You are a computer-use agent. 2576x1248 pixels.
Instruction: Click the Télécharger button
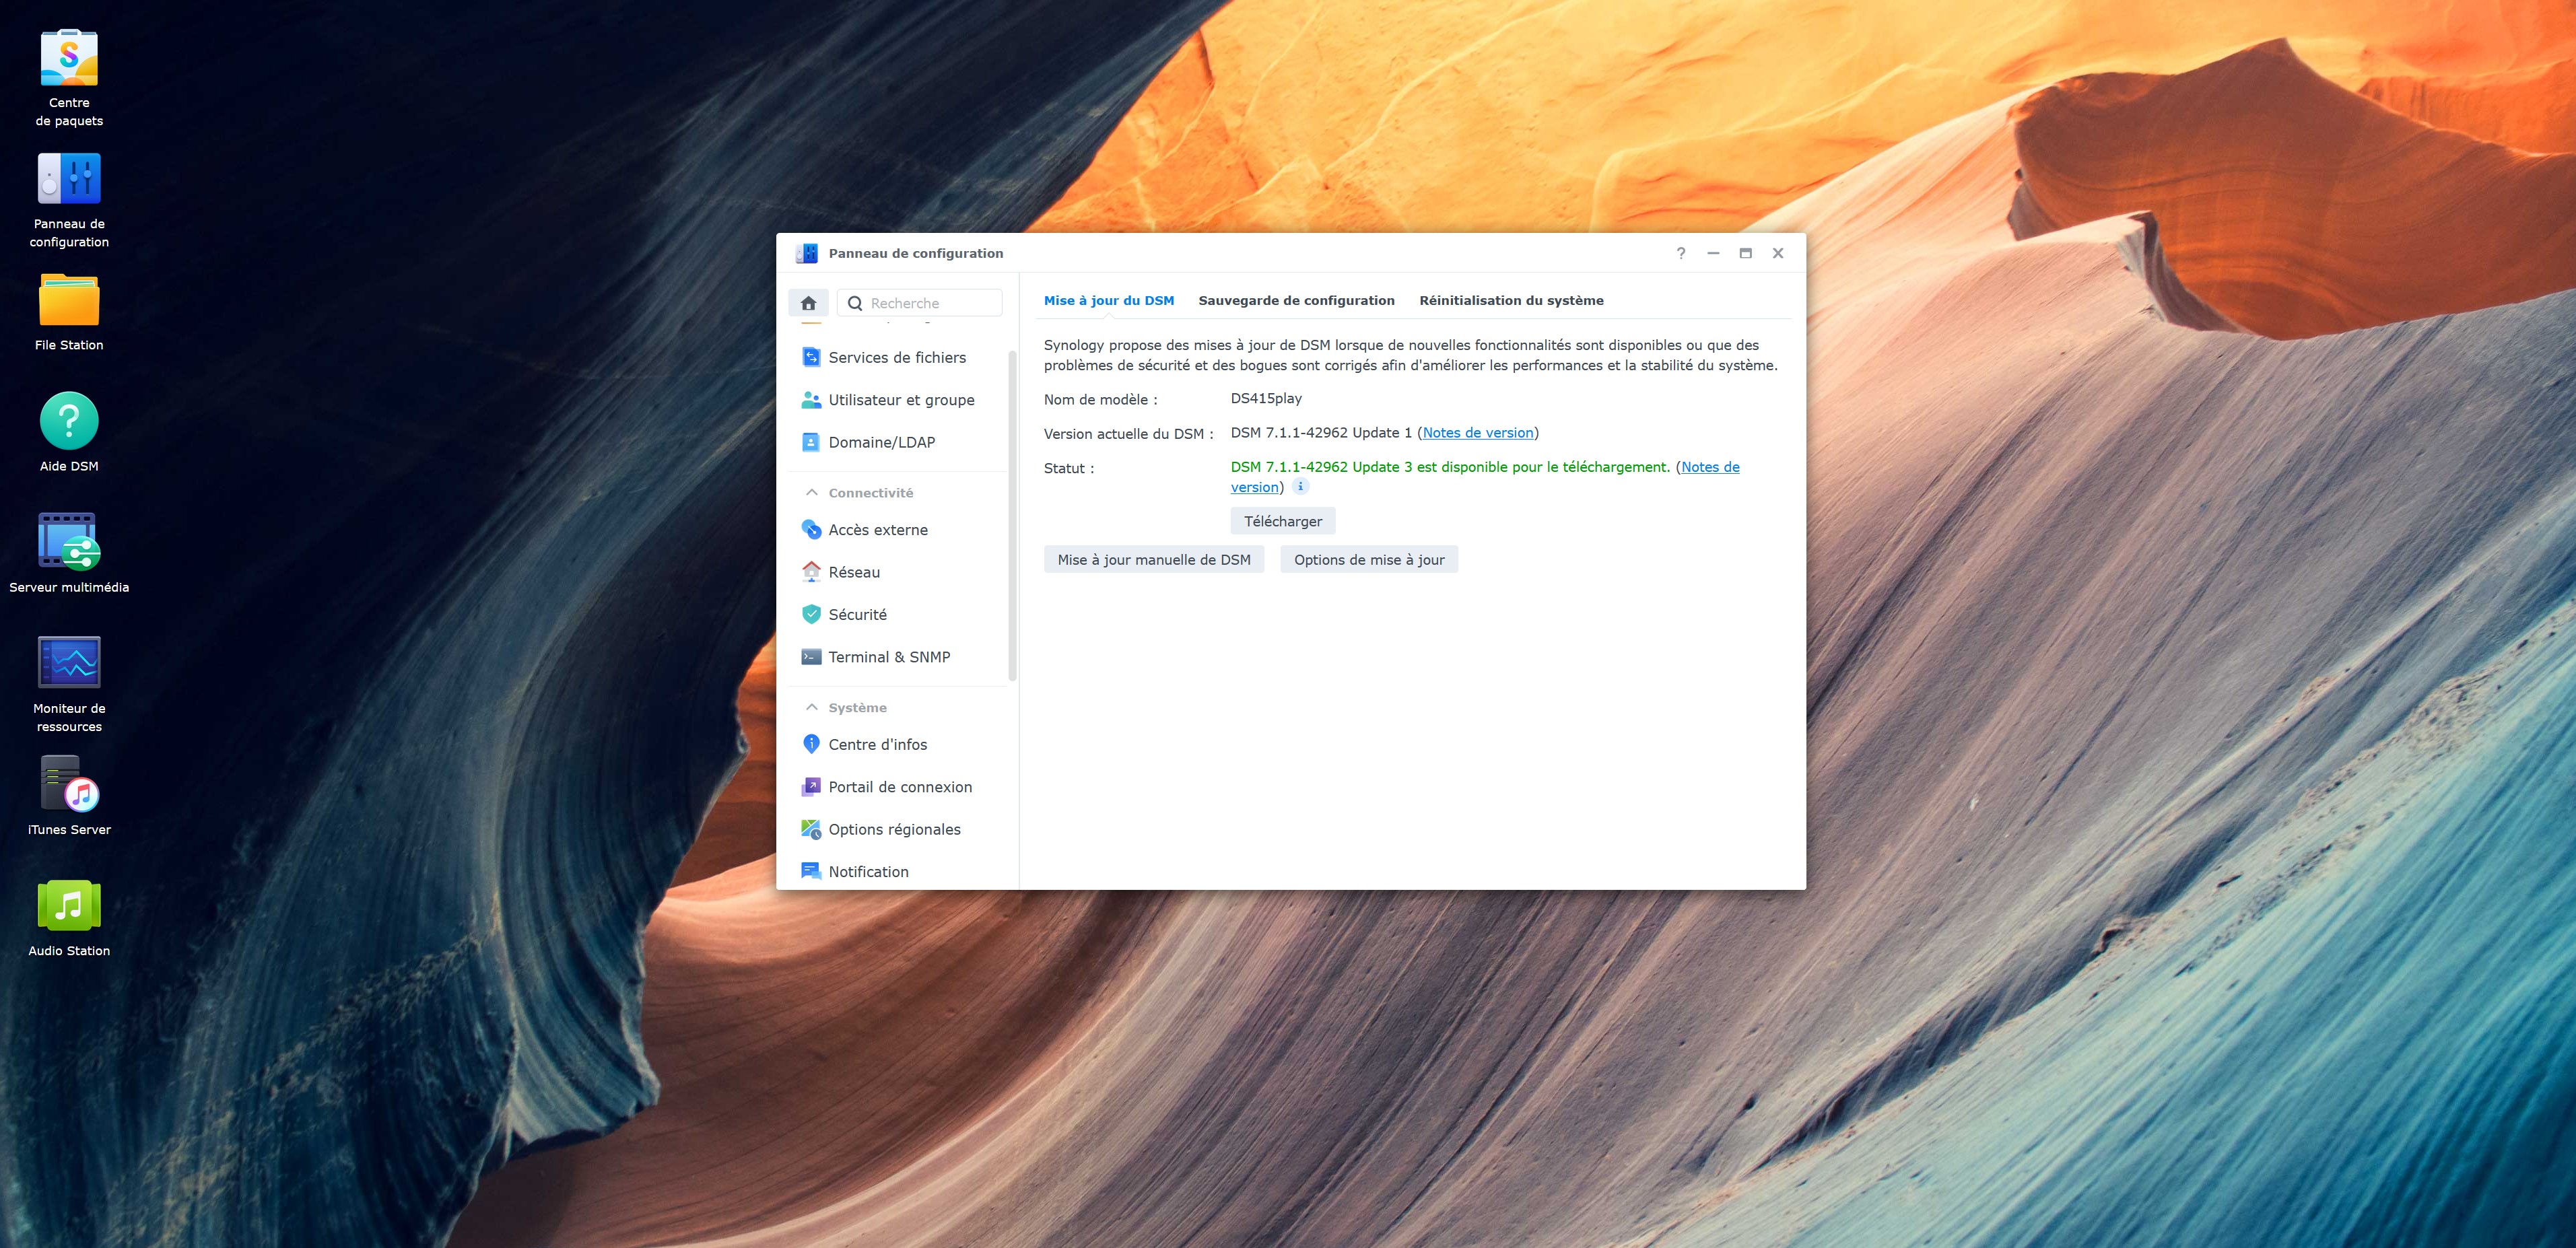coord(1283,520)
